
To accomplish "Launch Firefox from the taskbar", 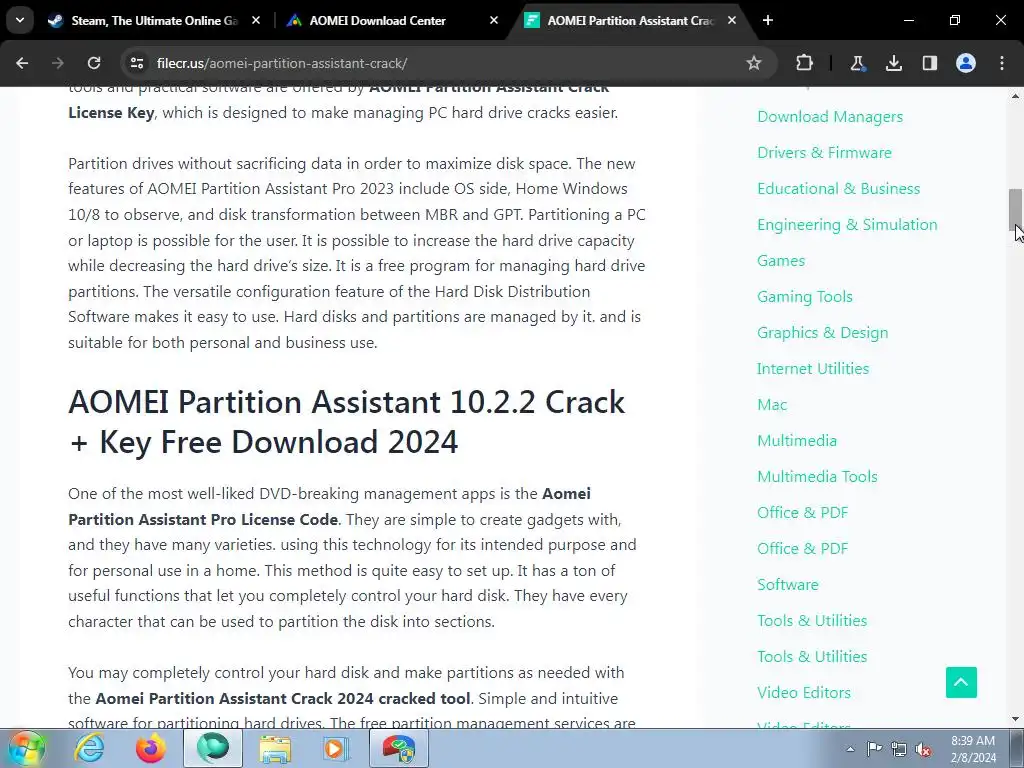I will tap(151, 748).
